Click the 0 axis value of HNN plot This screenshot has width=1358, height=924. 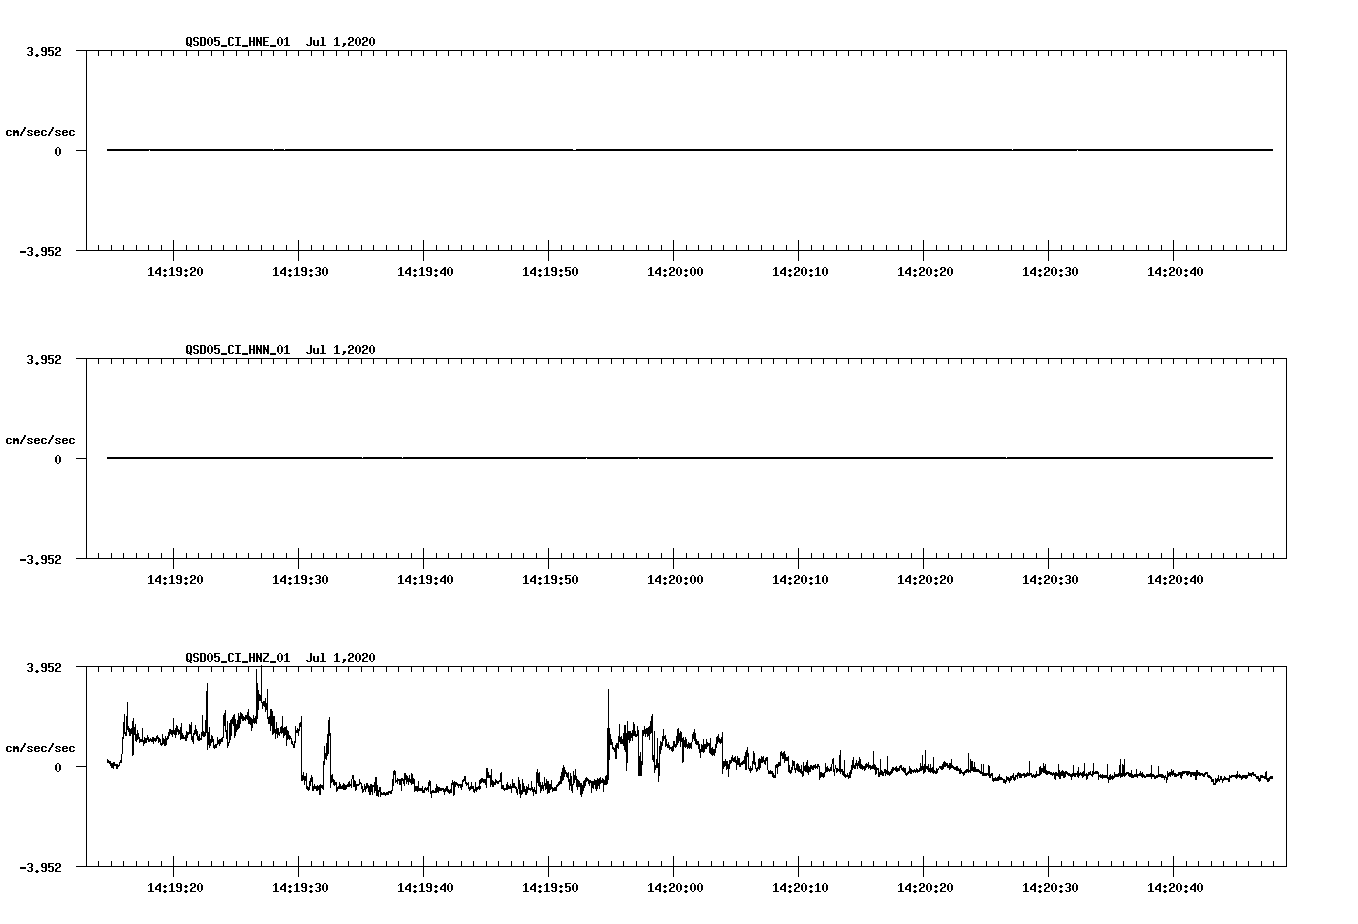click(x=58, y=459)
